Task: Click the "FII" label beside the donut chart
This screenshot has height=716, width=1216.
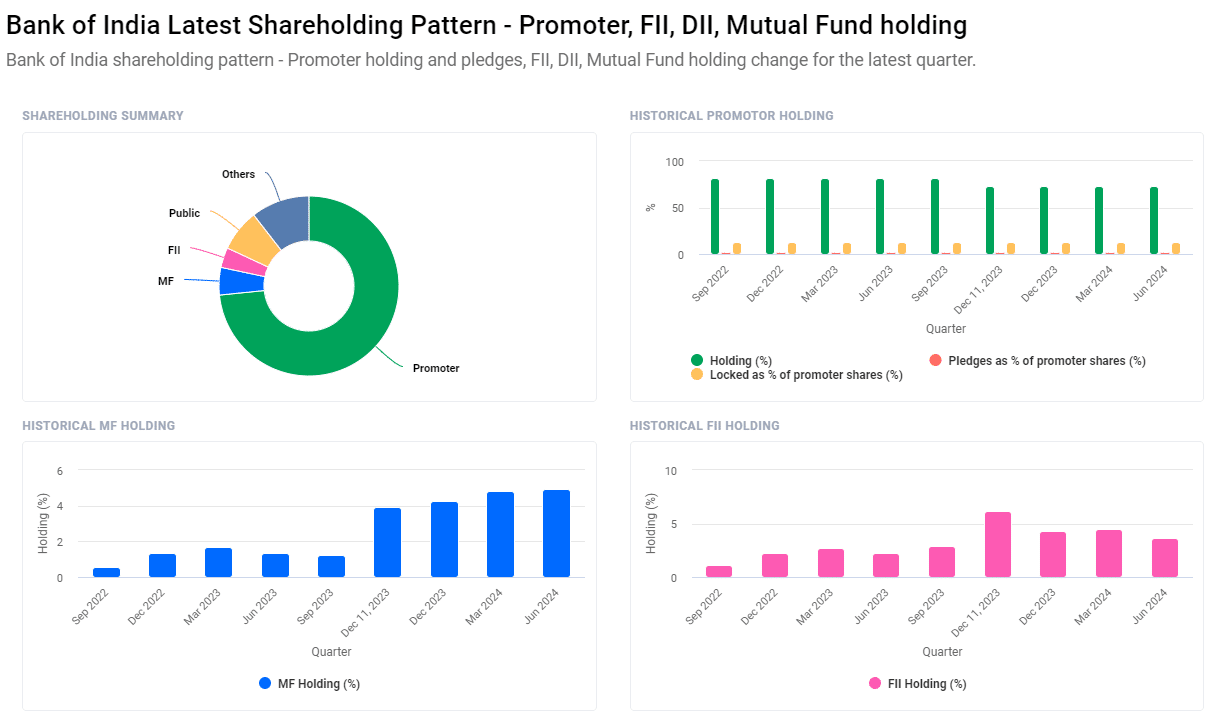Action: (174, 251)
